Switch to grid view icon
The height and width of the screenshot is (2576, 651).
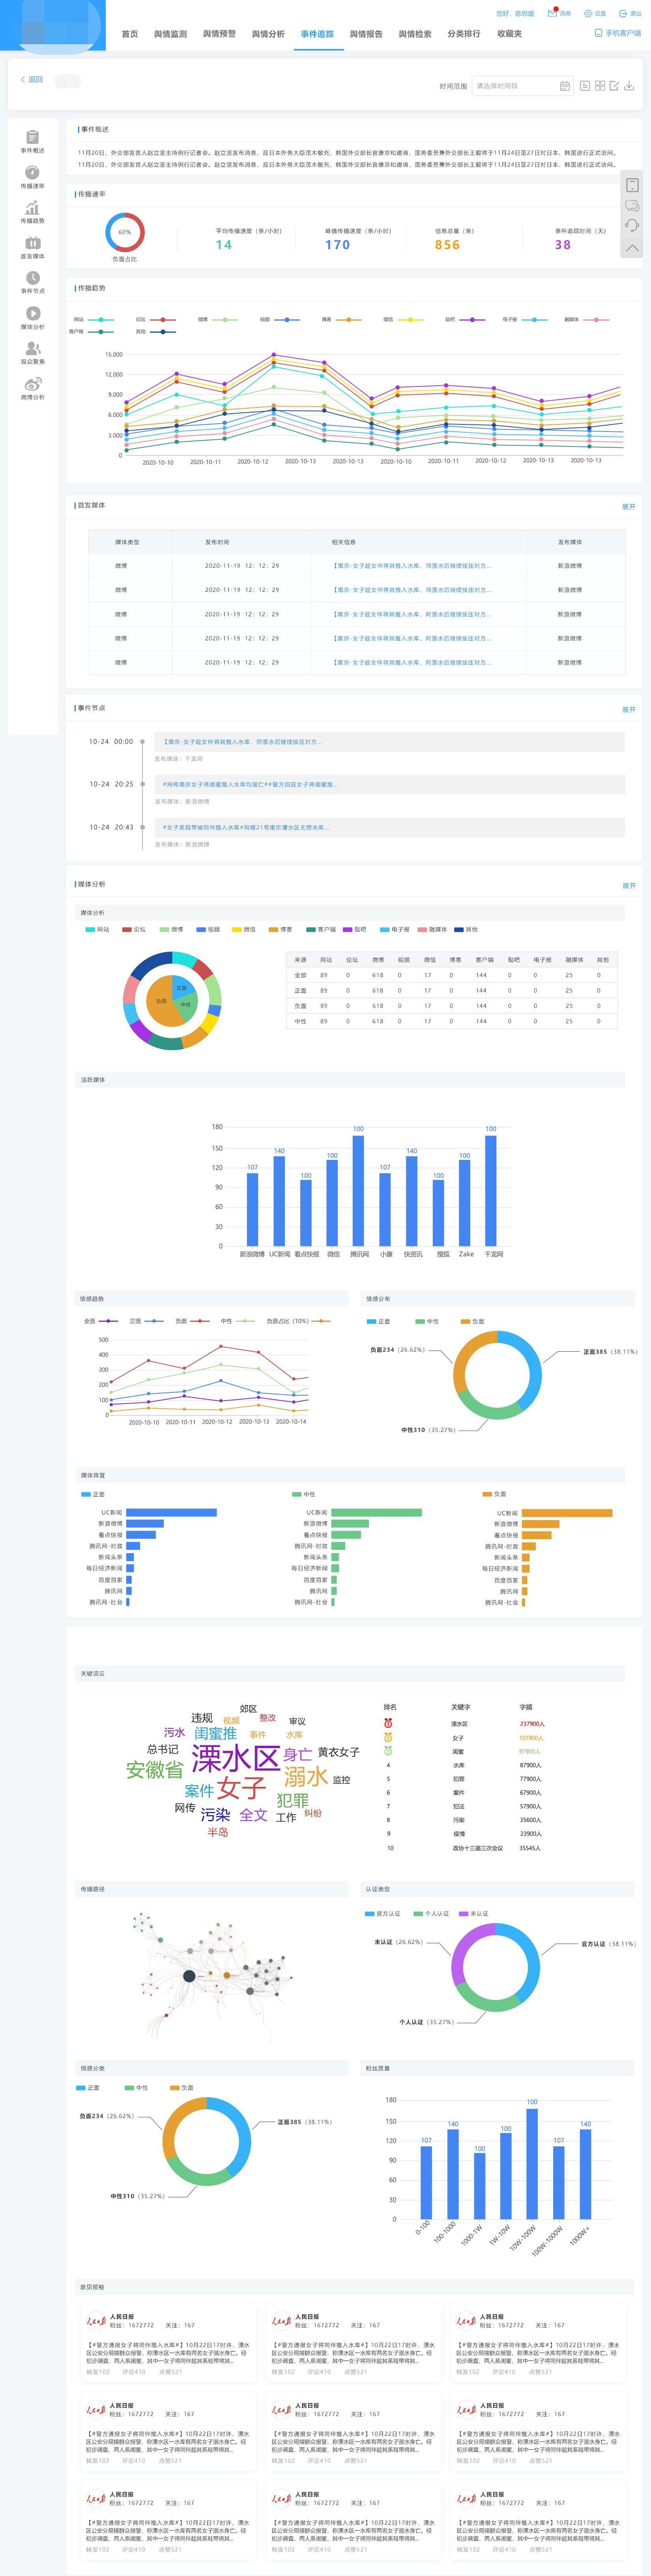(600, 86)
